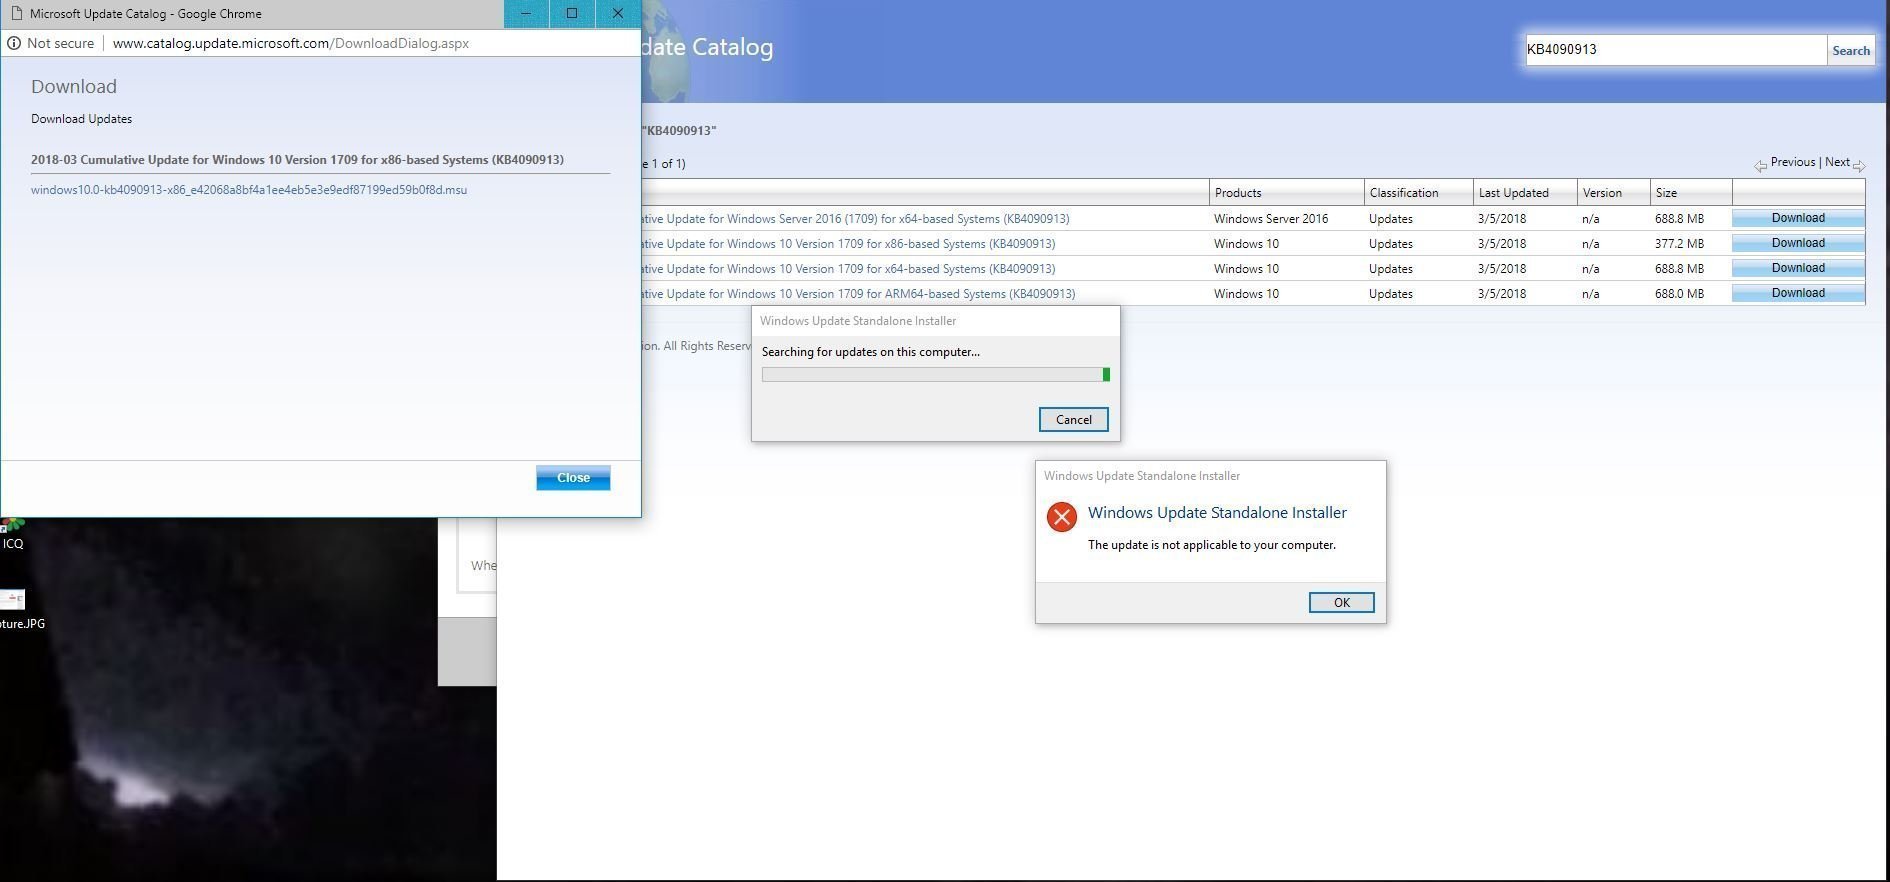Open the Windows 10 1709 ARM64-based update link
Viewport: 1890px width, 882px height.
858,294
